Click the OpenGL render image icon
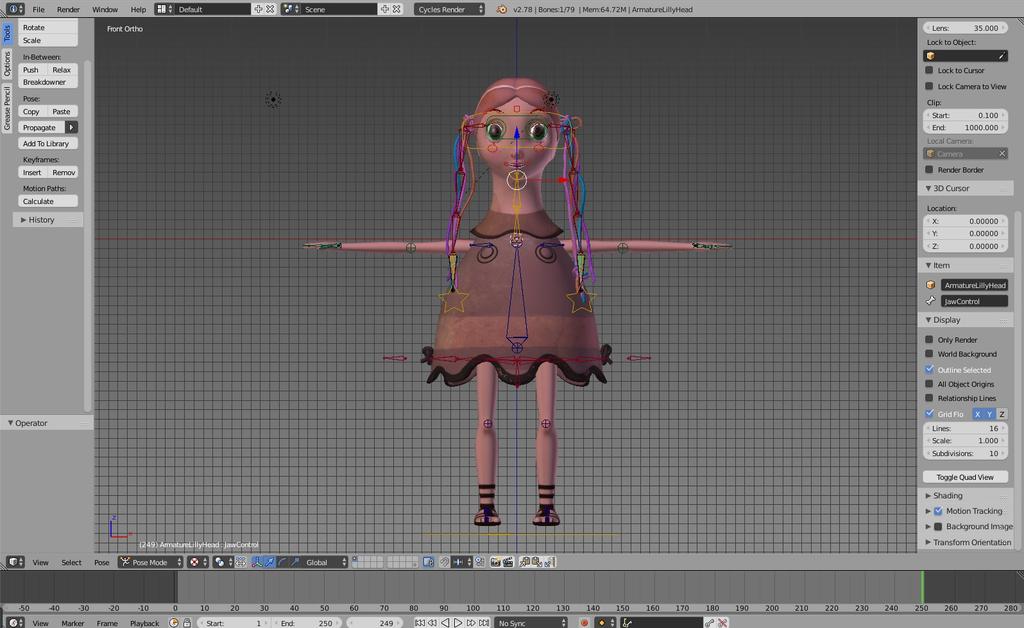 [496, 562]
